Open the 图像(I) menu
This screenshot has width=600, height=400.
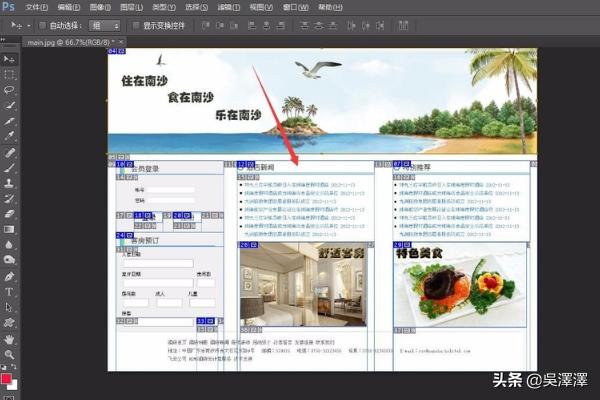(98, 7)
